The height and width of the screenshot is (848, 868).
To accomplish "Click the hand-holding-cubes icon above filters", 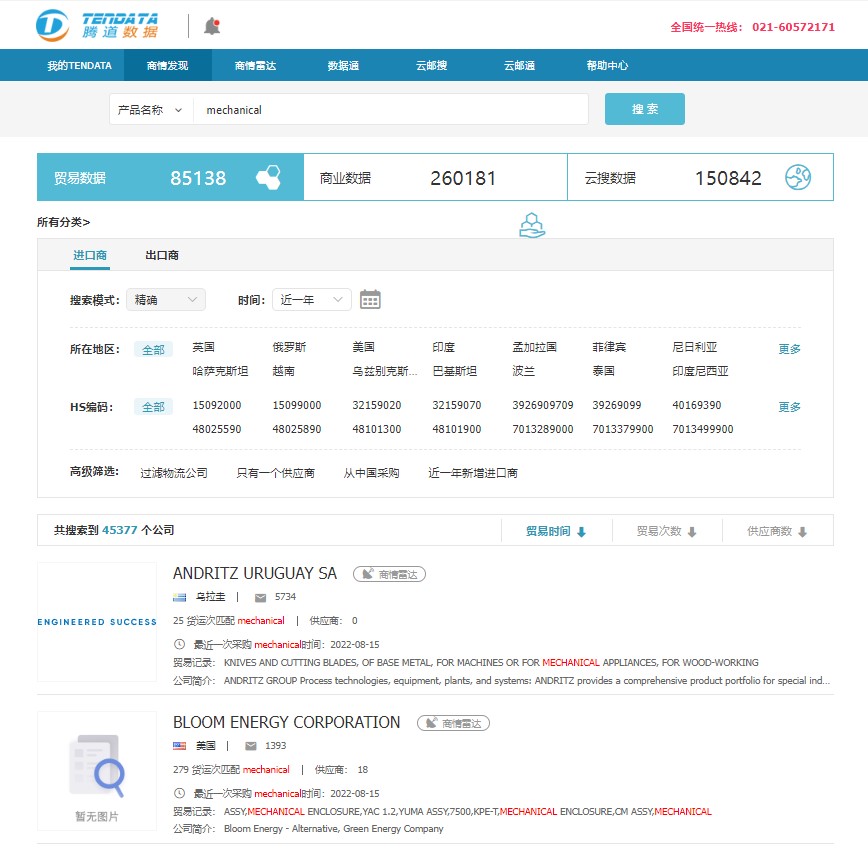I will [x=532, y=225].
